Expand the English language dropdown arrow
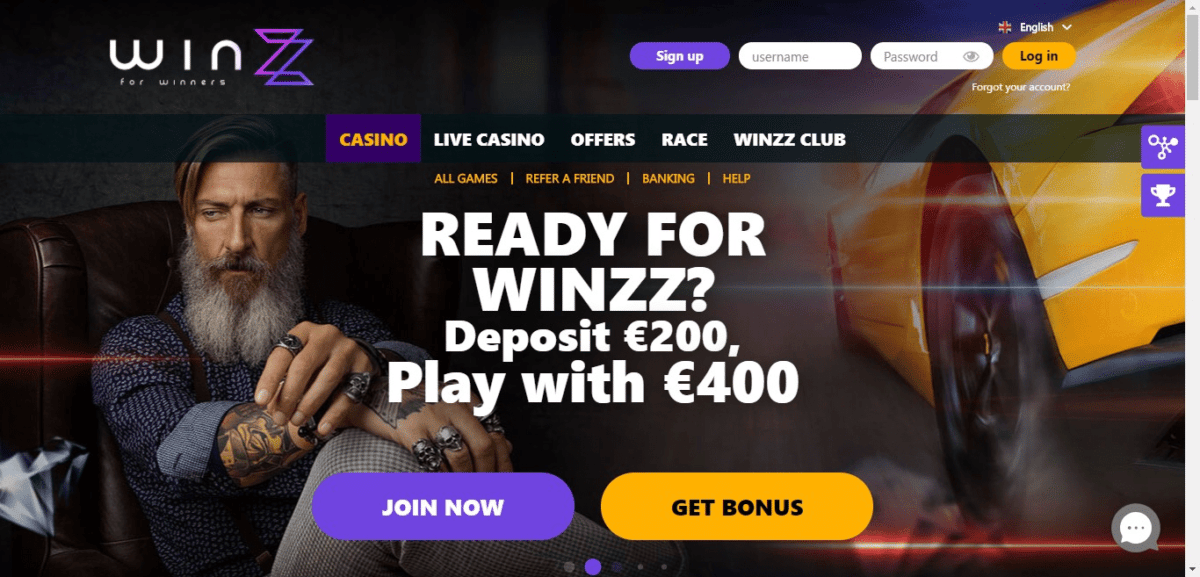Screen dimensions: 1200x577 tap(1067, 28)
